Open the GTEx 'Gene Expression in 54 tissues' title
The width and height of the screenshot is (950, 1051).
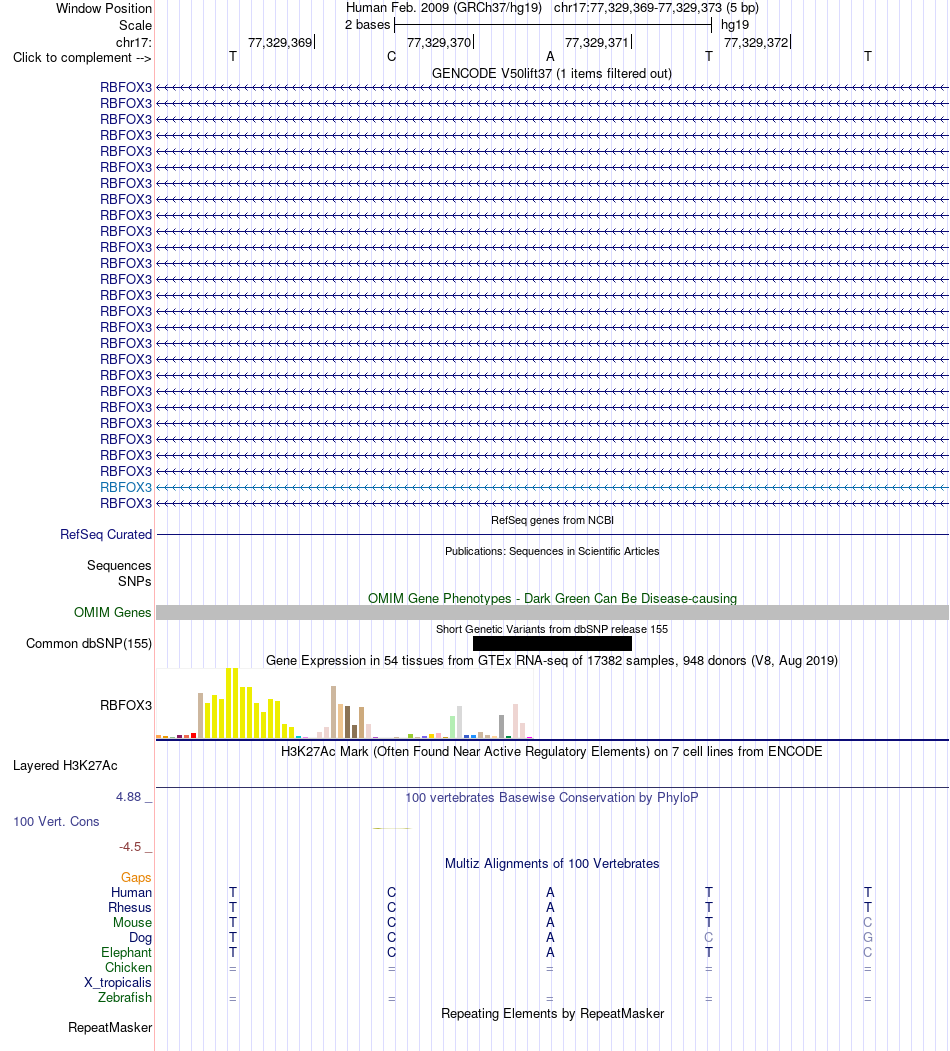[x=552, y=660]
